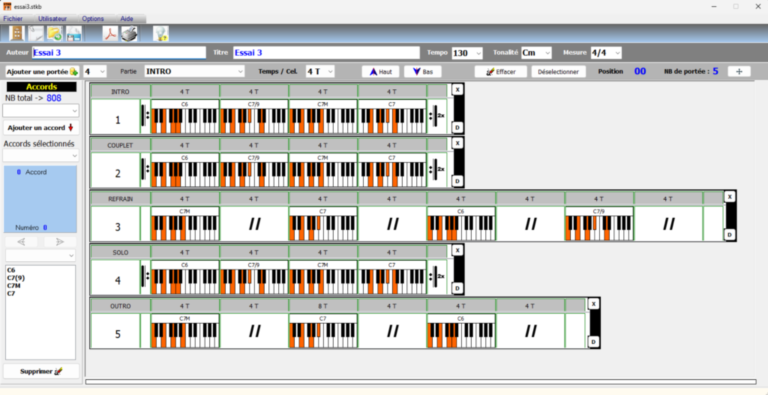The width and height of the screenshot is (768, 395).
Task: Click the Supprimer button
Action: 41,371
